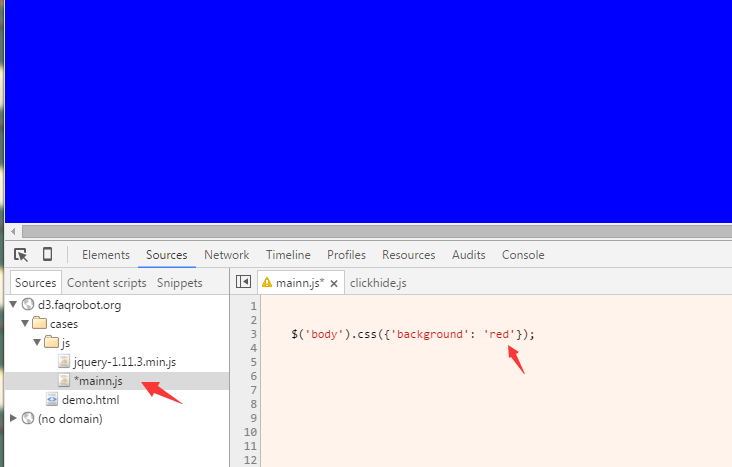Switch to Content scripts sub-tab
The height and width of the screenshot is (467, 732).
tap(106, 283)
